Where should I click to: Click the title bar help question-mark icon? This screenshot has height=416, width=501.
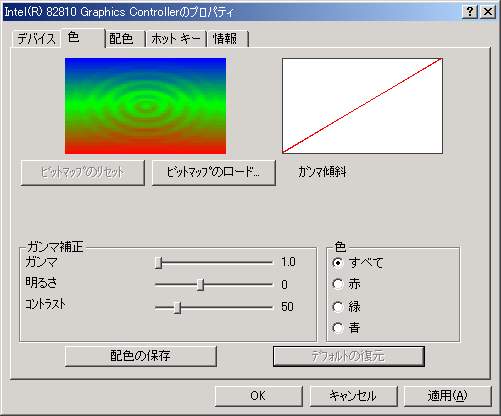[469, 12]
